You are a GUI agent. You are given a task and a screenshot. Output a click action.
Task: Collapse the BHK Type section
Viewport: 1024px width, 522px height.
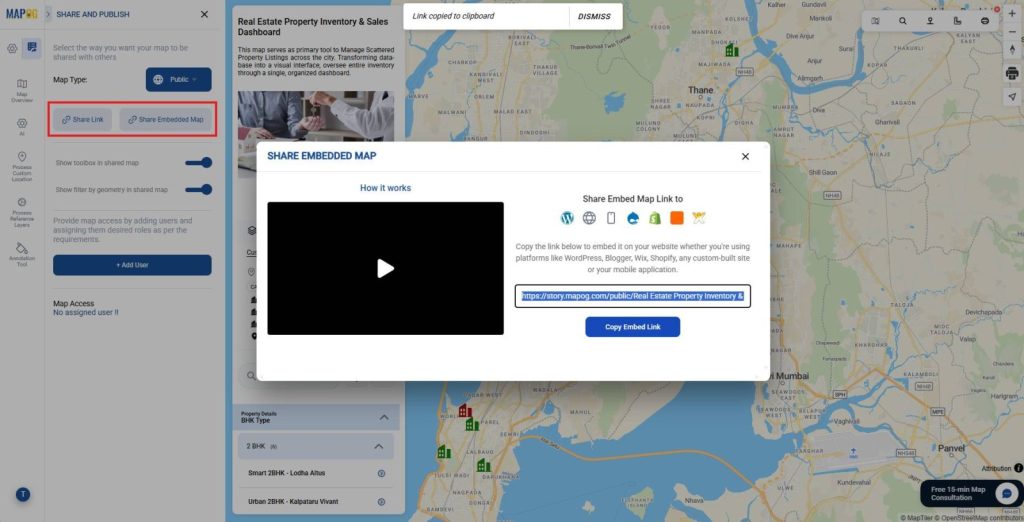click(384, 417)
